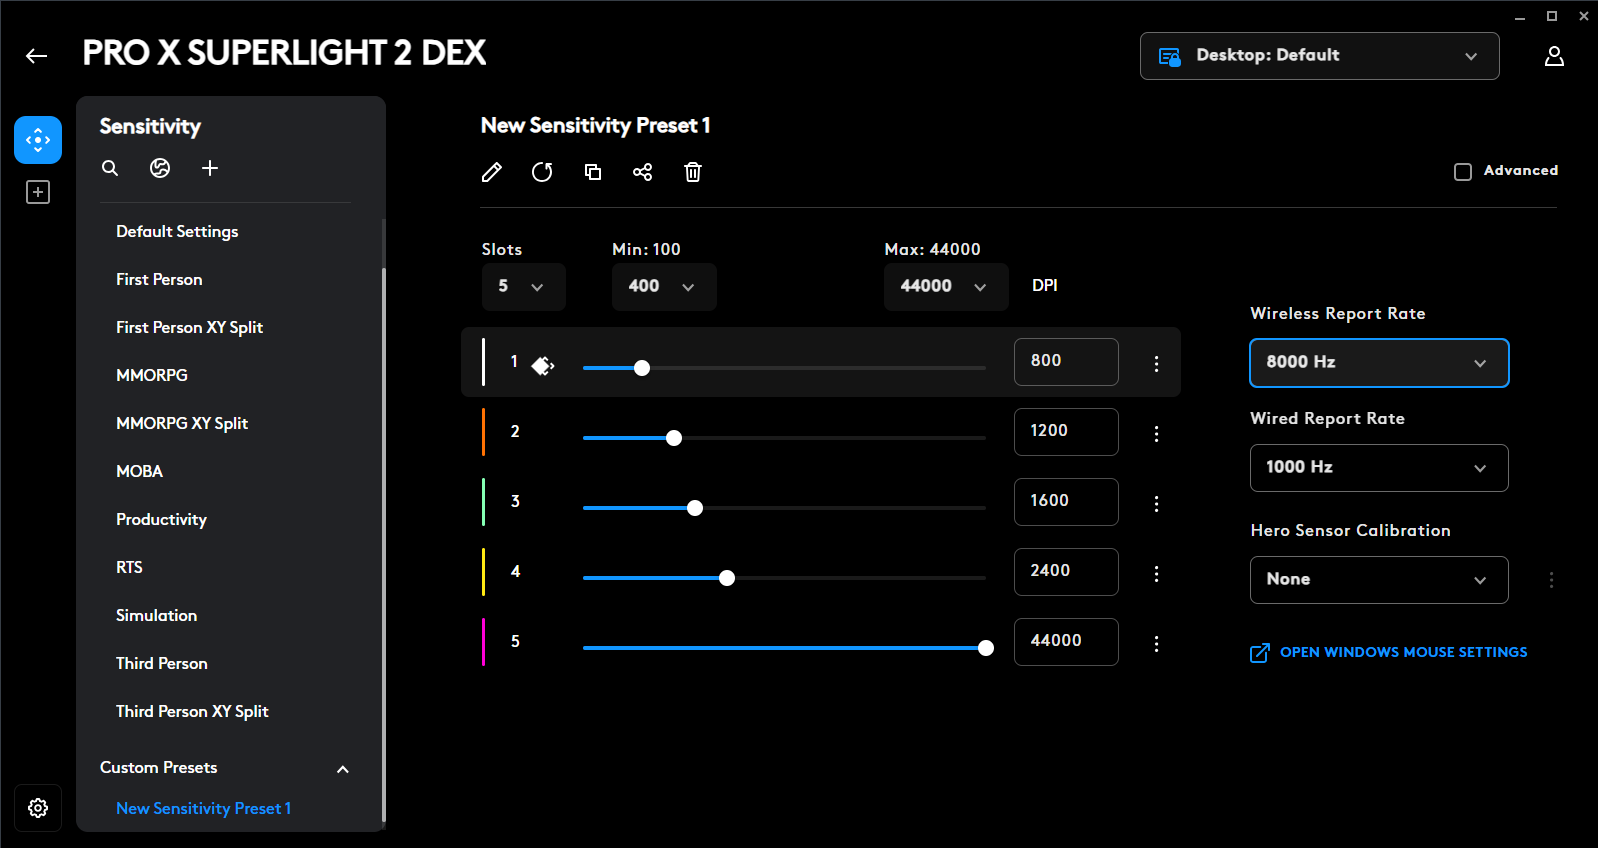Image resolution: width=1598 pixels, height=848 pixels.
Task: Click the external link icon for mouse settings
Action: point(1260,653)
